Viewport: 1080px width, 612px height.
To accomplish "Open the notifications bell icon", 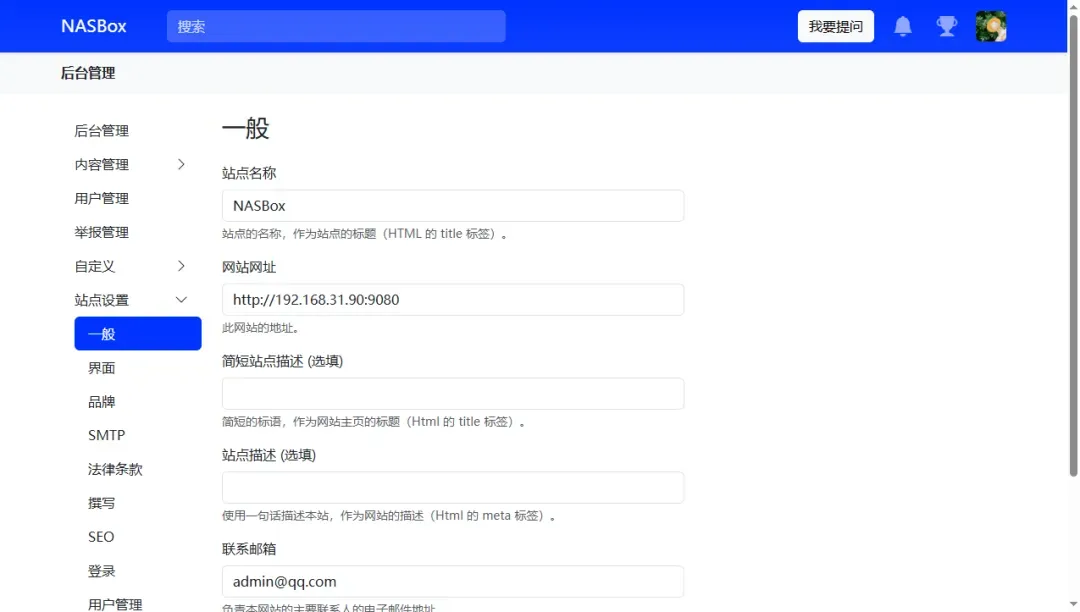I will click(x=902, y=26).
